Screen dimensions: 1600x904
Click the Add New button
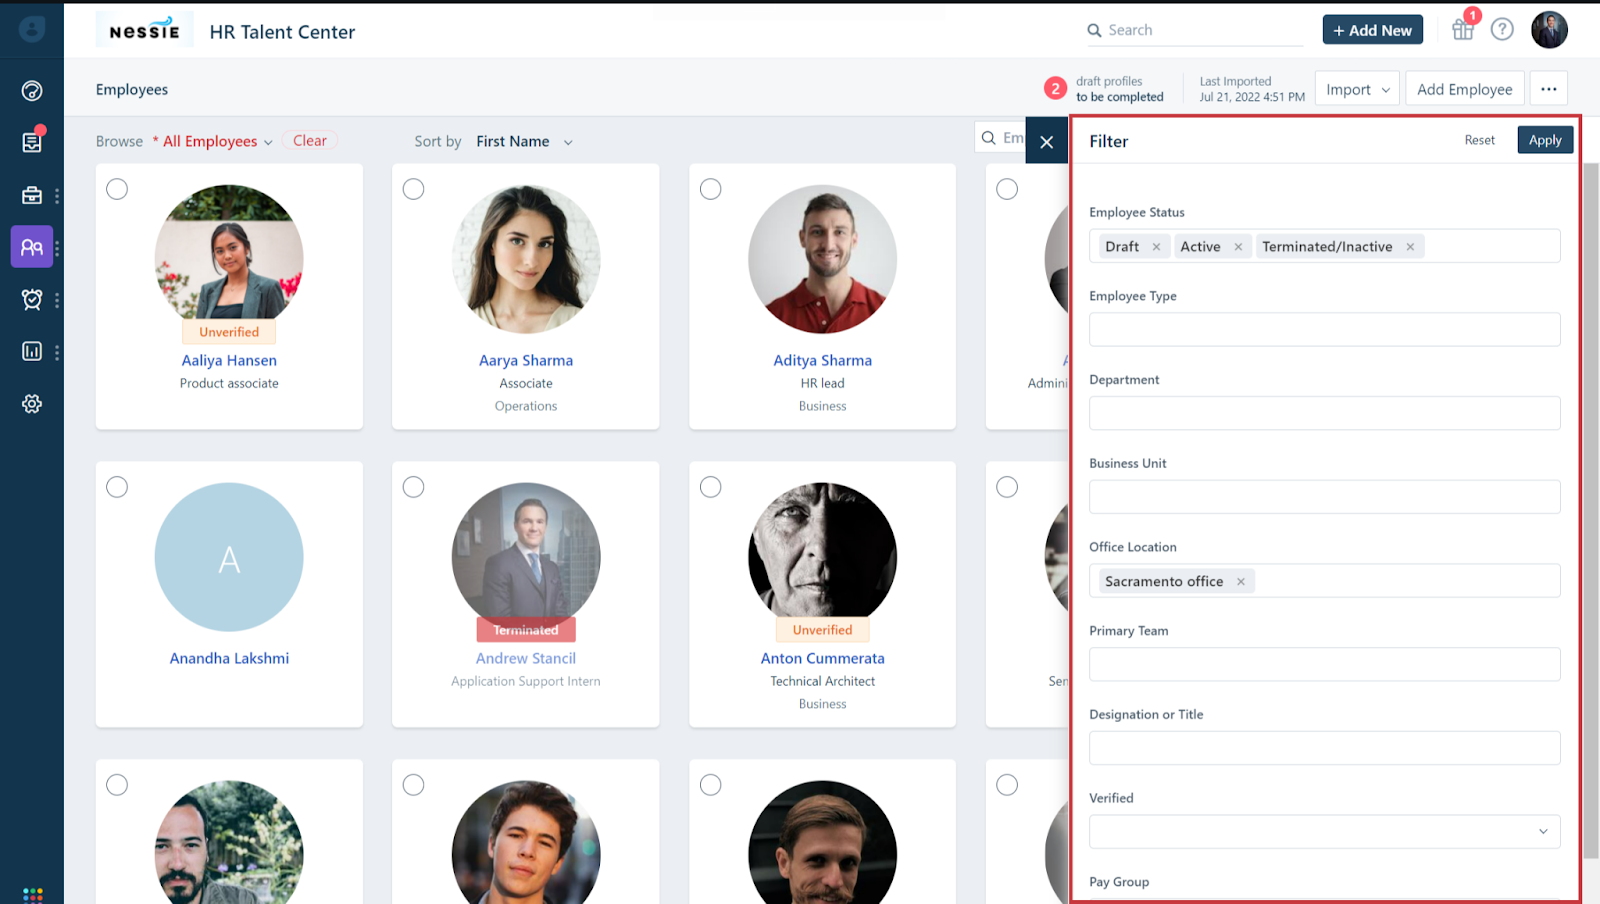[x=1372, y=30]
